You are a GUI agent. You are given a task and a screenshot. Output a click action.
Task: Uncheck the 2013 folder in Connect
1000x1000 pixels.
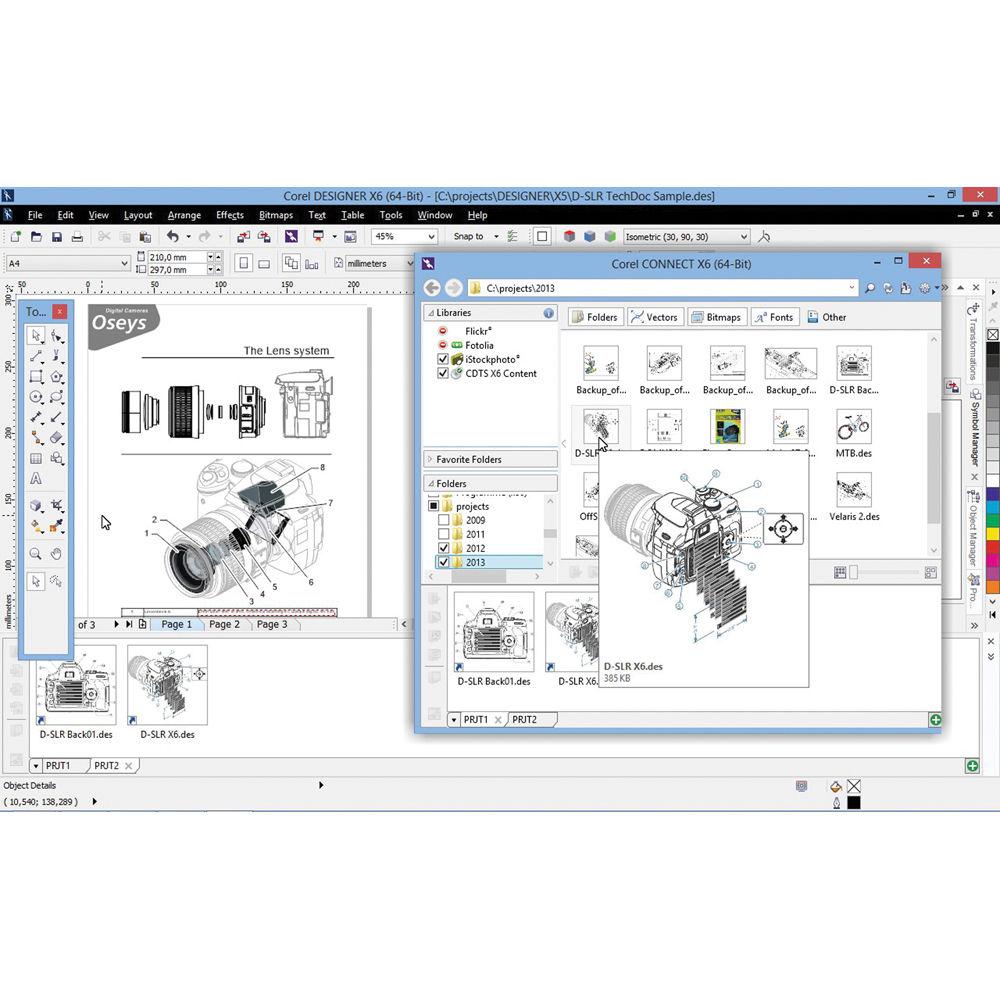point(443,562)
